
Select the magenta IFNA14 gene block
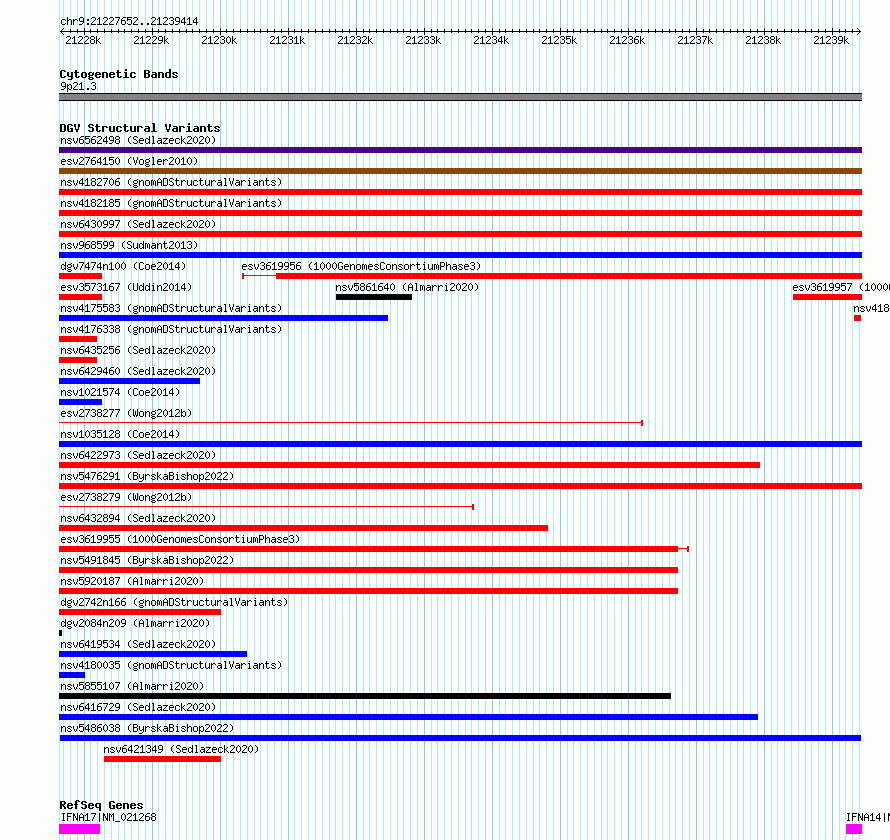coord(854,829)
